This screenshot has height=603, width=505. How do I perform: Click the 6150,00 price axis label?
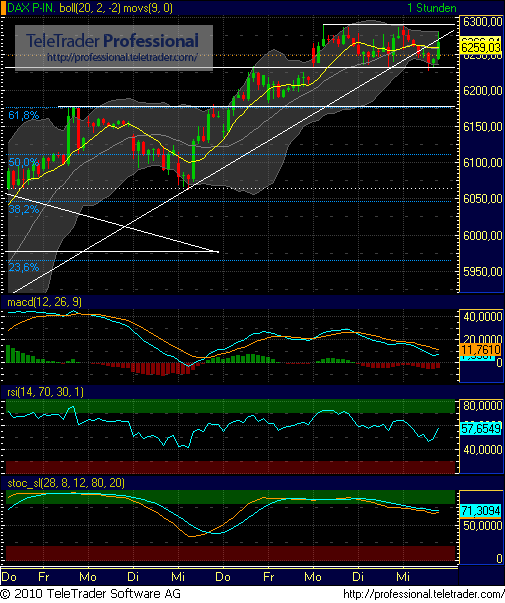click(482, 127)
